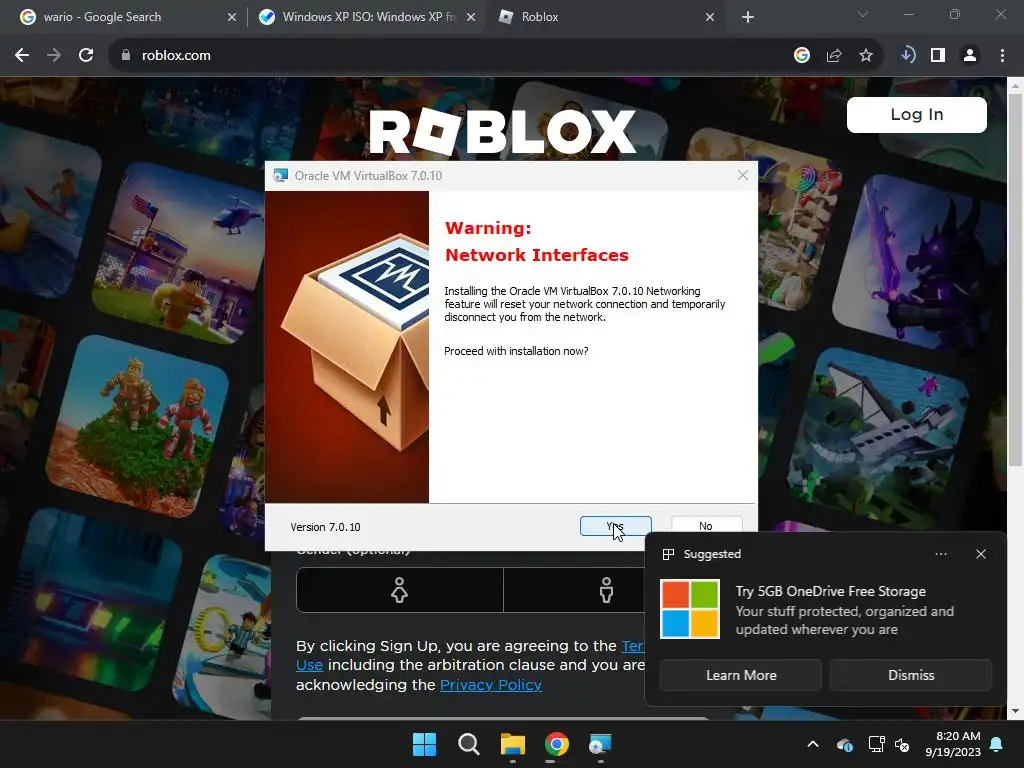Image resolution: width=1024 pixels, height=768 pixels.
Task: Open the Chrome tab search chevron
Action: coord(863,14)
